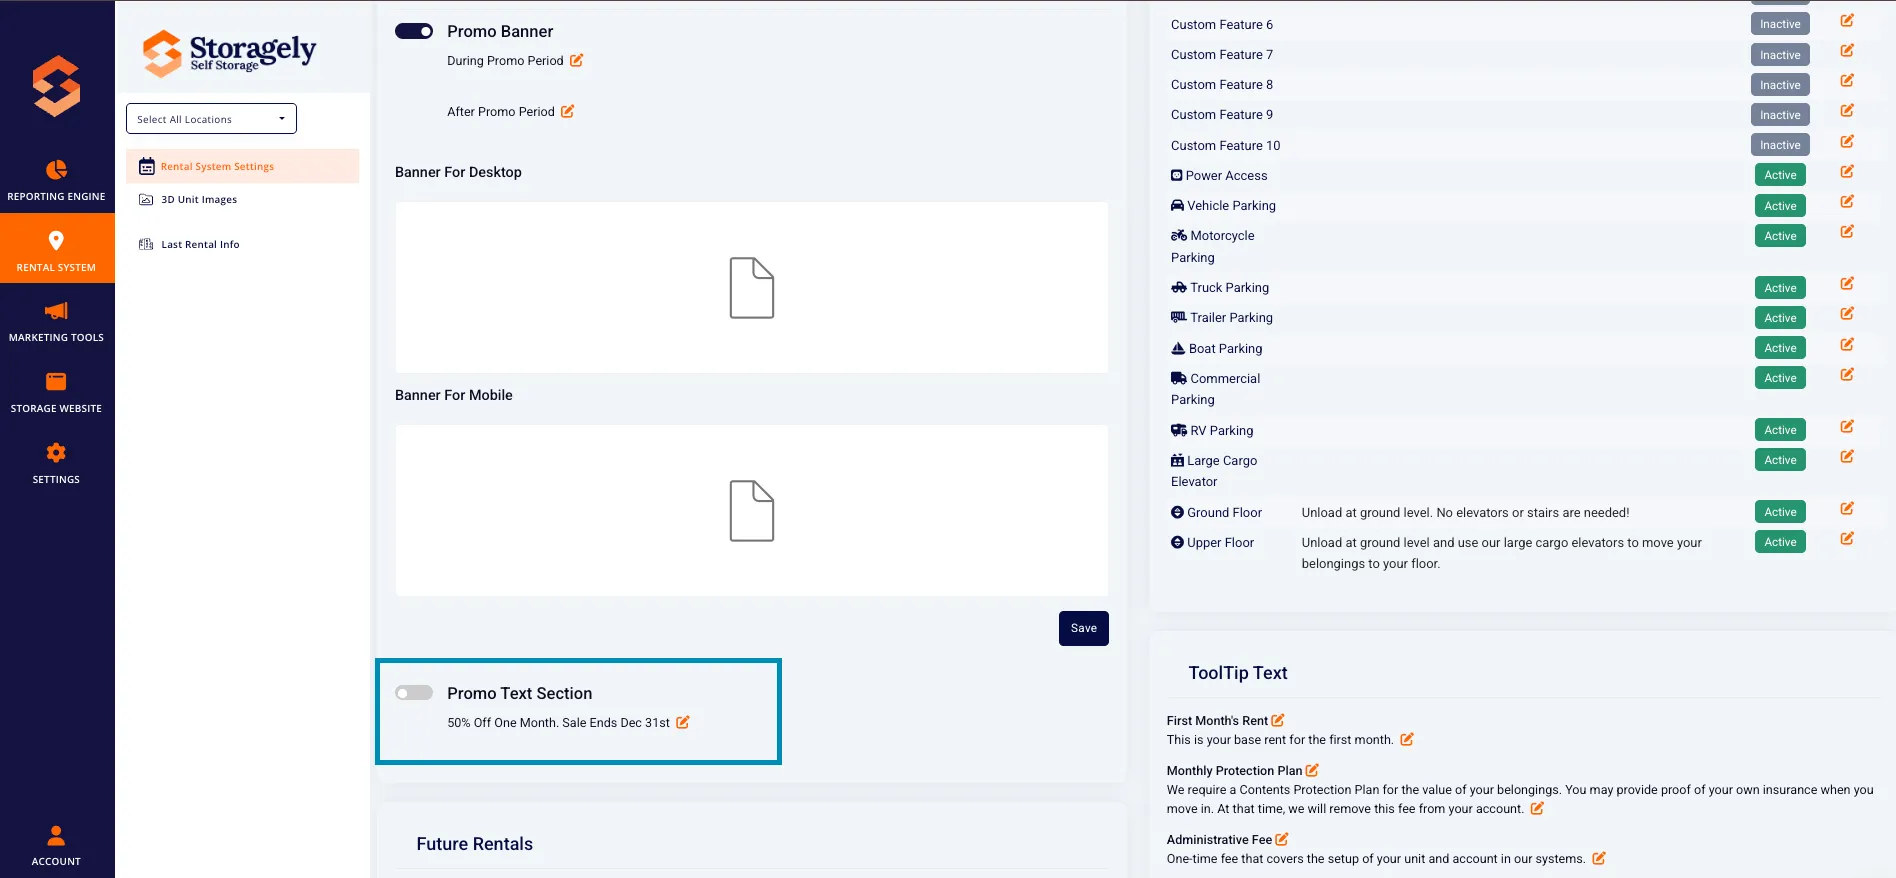Open edit for Custom Feature 8

click(x=1847, y=80)
